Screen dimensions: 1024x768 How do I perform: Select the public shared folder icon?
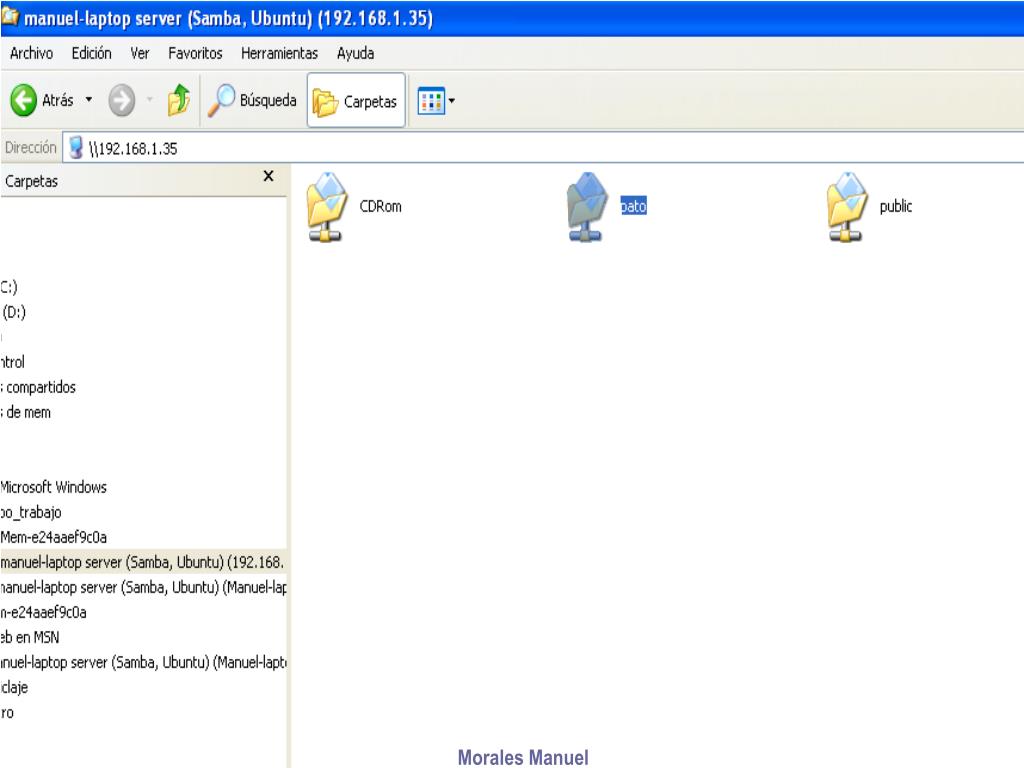[847, 207]
